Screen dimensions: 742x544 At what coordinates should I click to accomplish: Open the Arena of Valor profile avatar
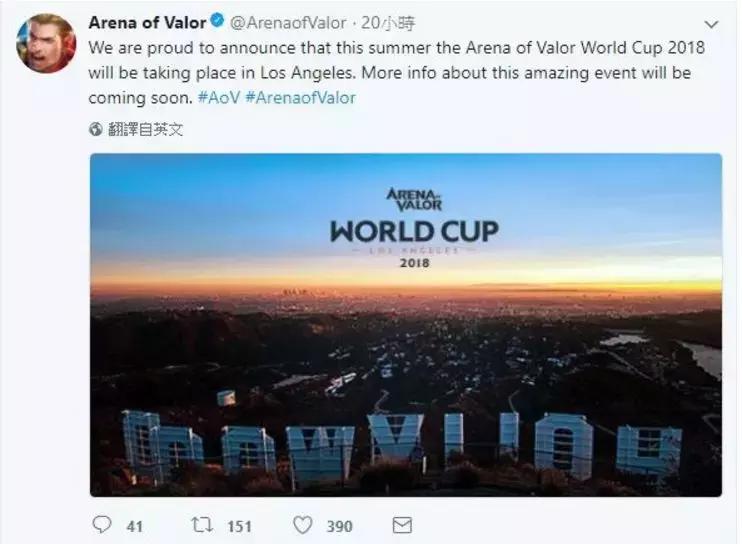42,41
